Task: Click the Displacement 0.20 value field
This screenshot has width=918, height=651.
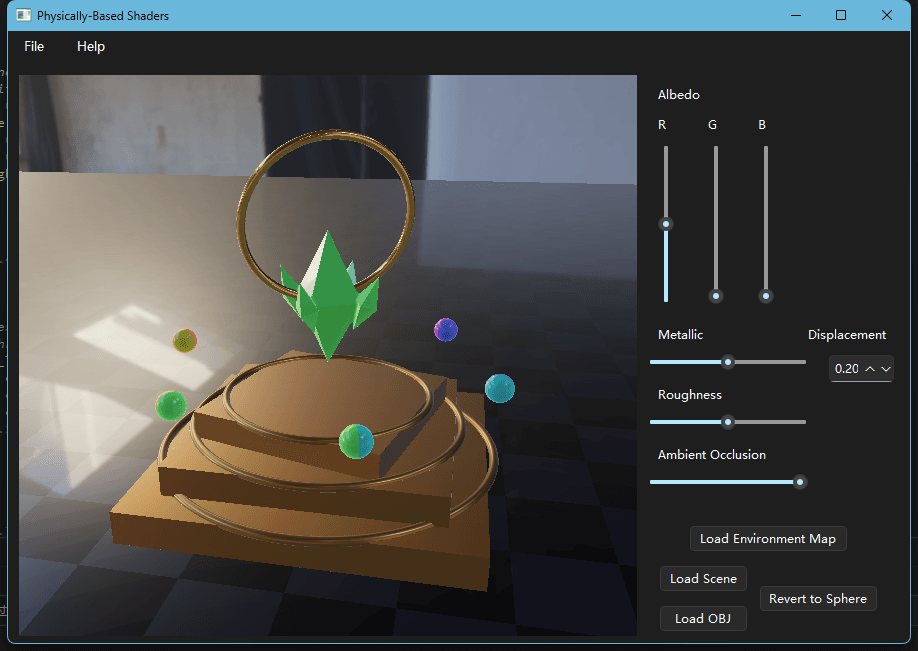Action: click(847, 369)
